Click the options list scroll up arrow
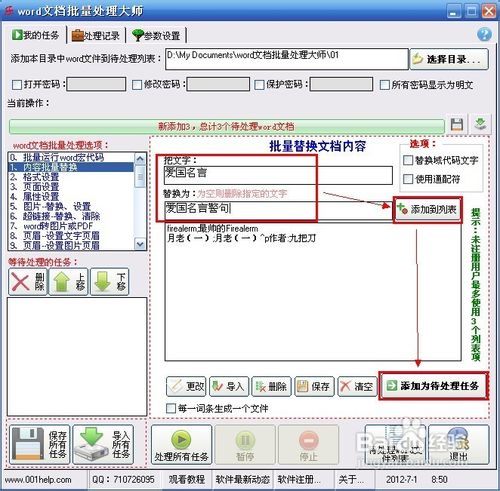Image resolution: width=500 pixels, height=491 pixels. tap(140, 159)
